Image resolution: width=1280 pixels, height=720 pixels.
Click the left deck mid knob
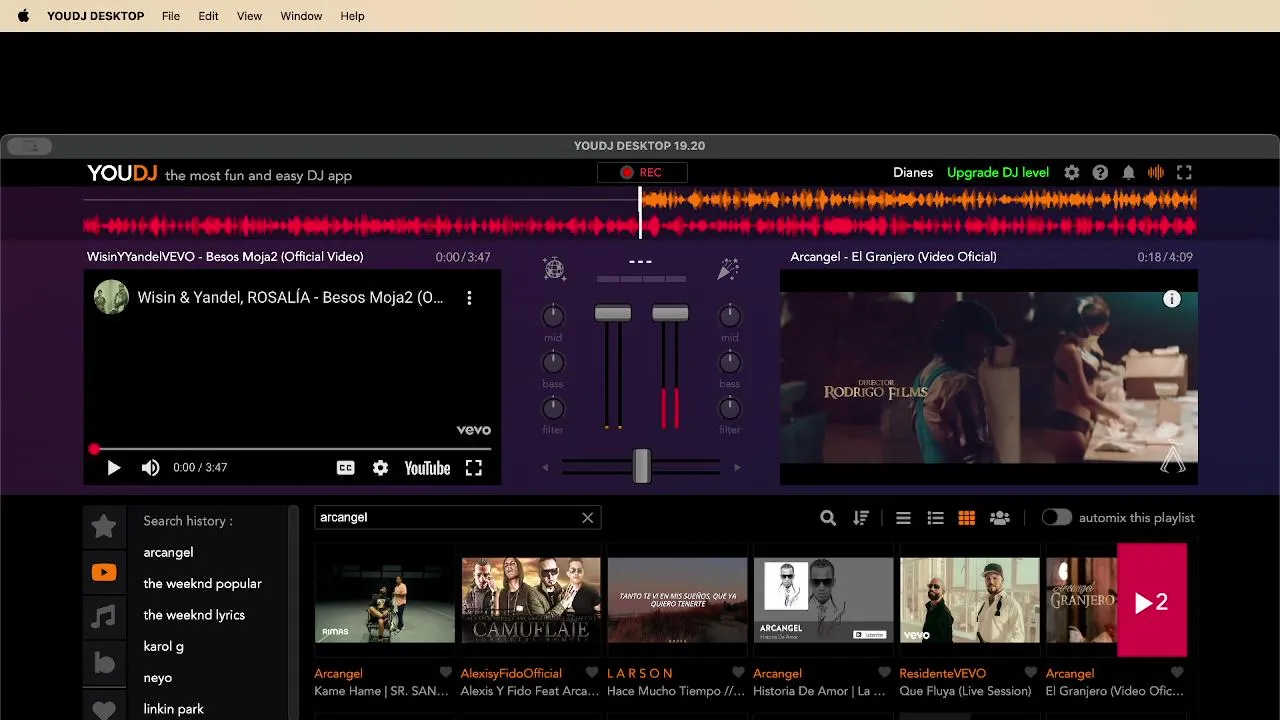(553, 316)
